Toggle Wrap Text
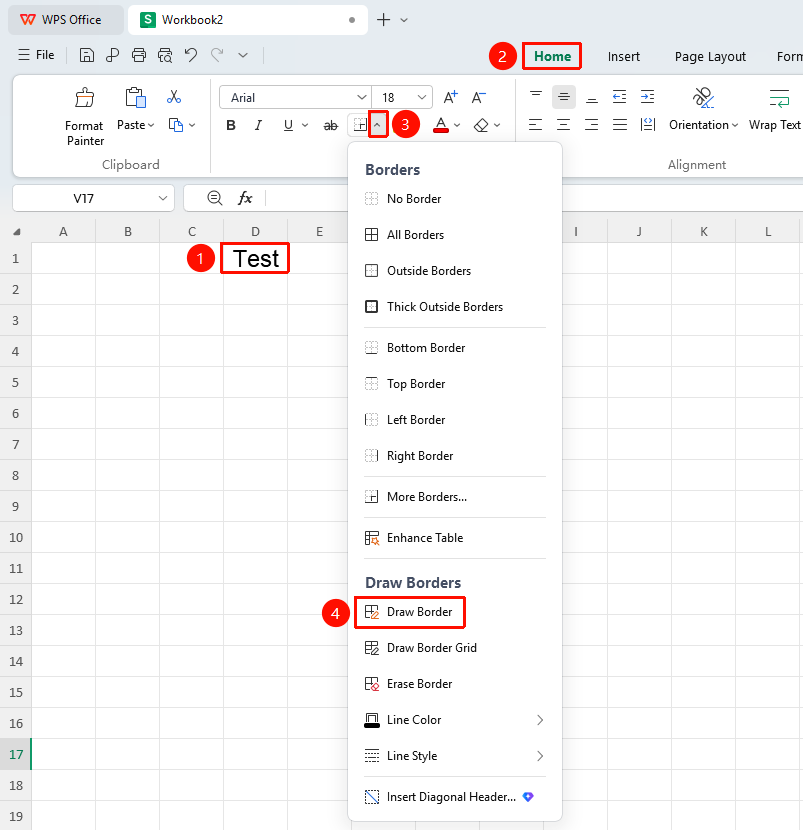803x830 pixels. [775, 110]
